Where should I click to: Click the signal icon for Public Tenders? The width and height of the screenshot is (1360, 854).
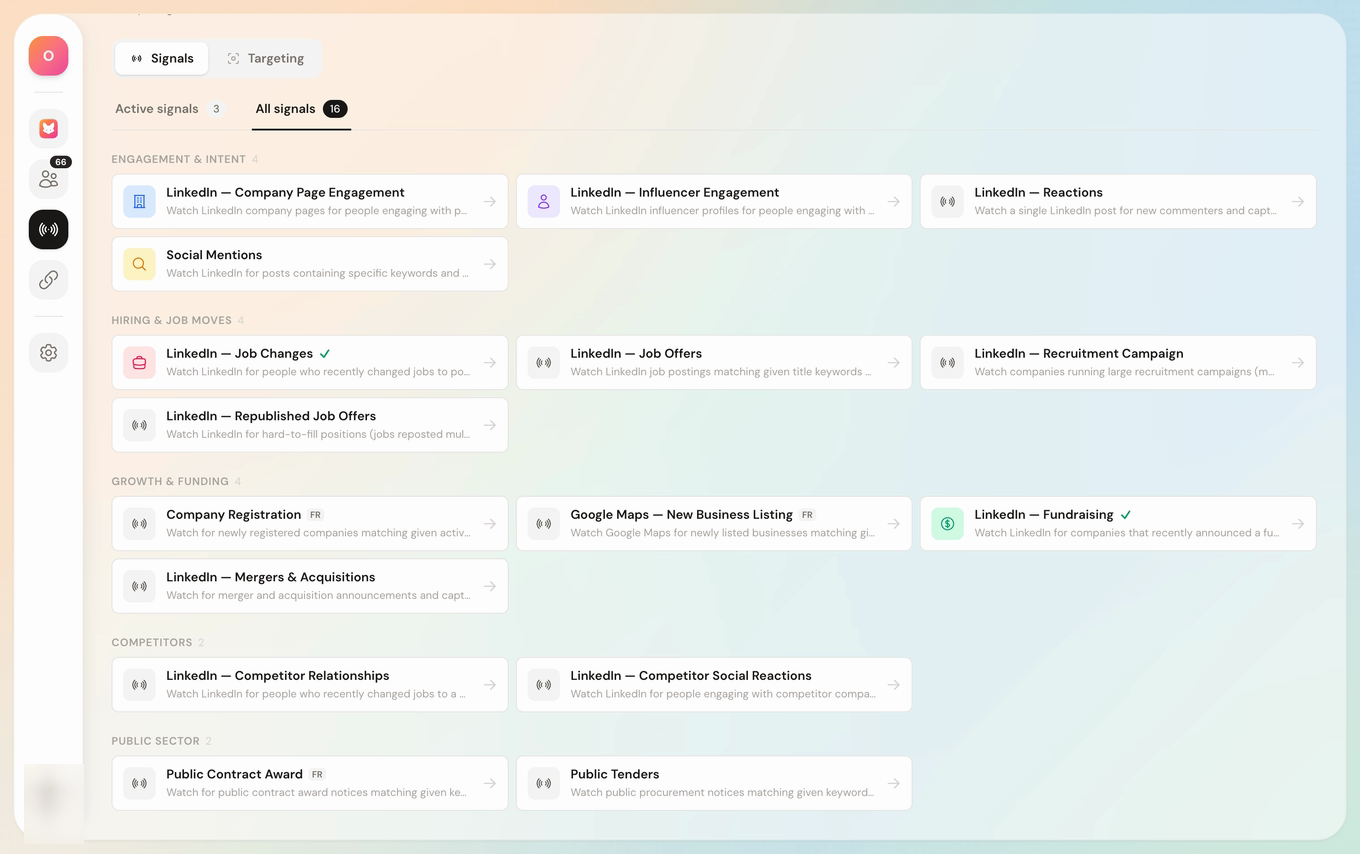(543, 783)
